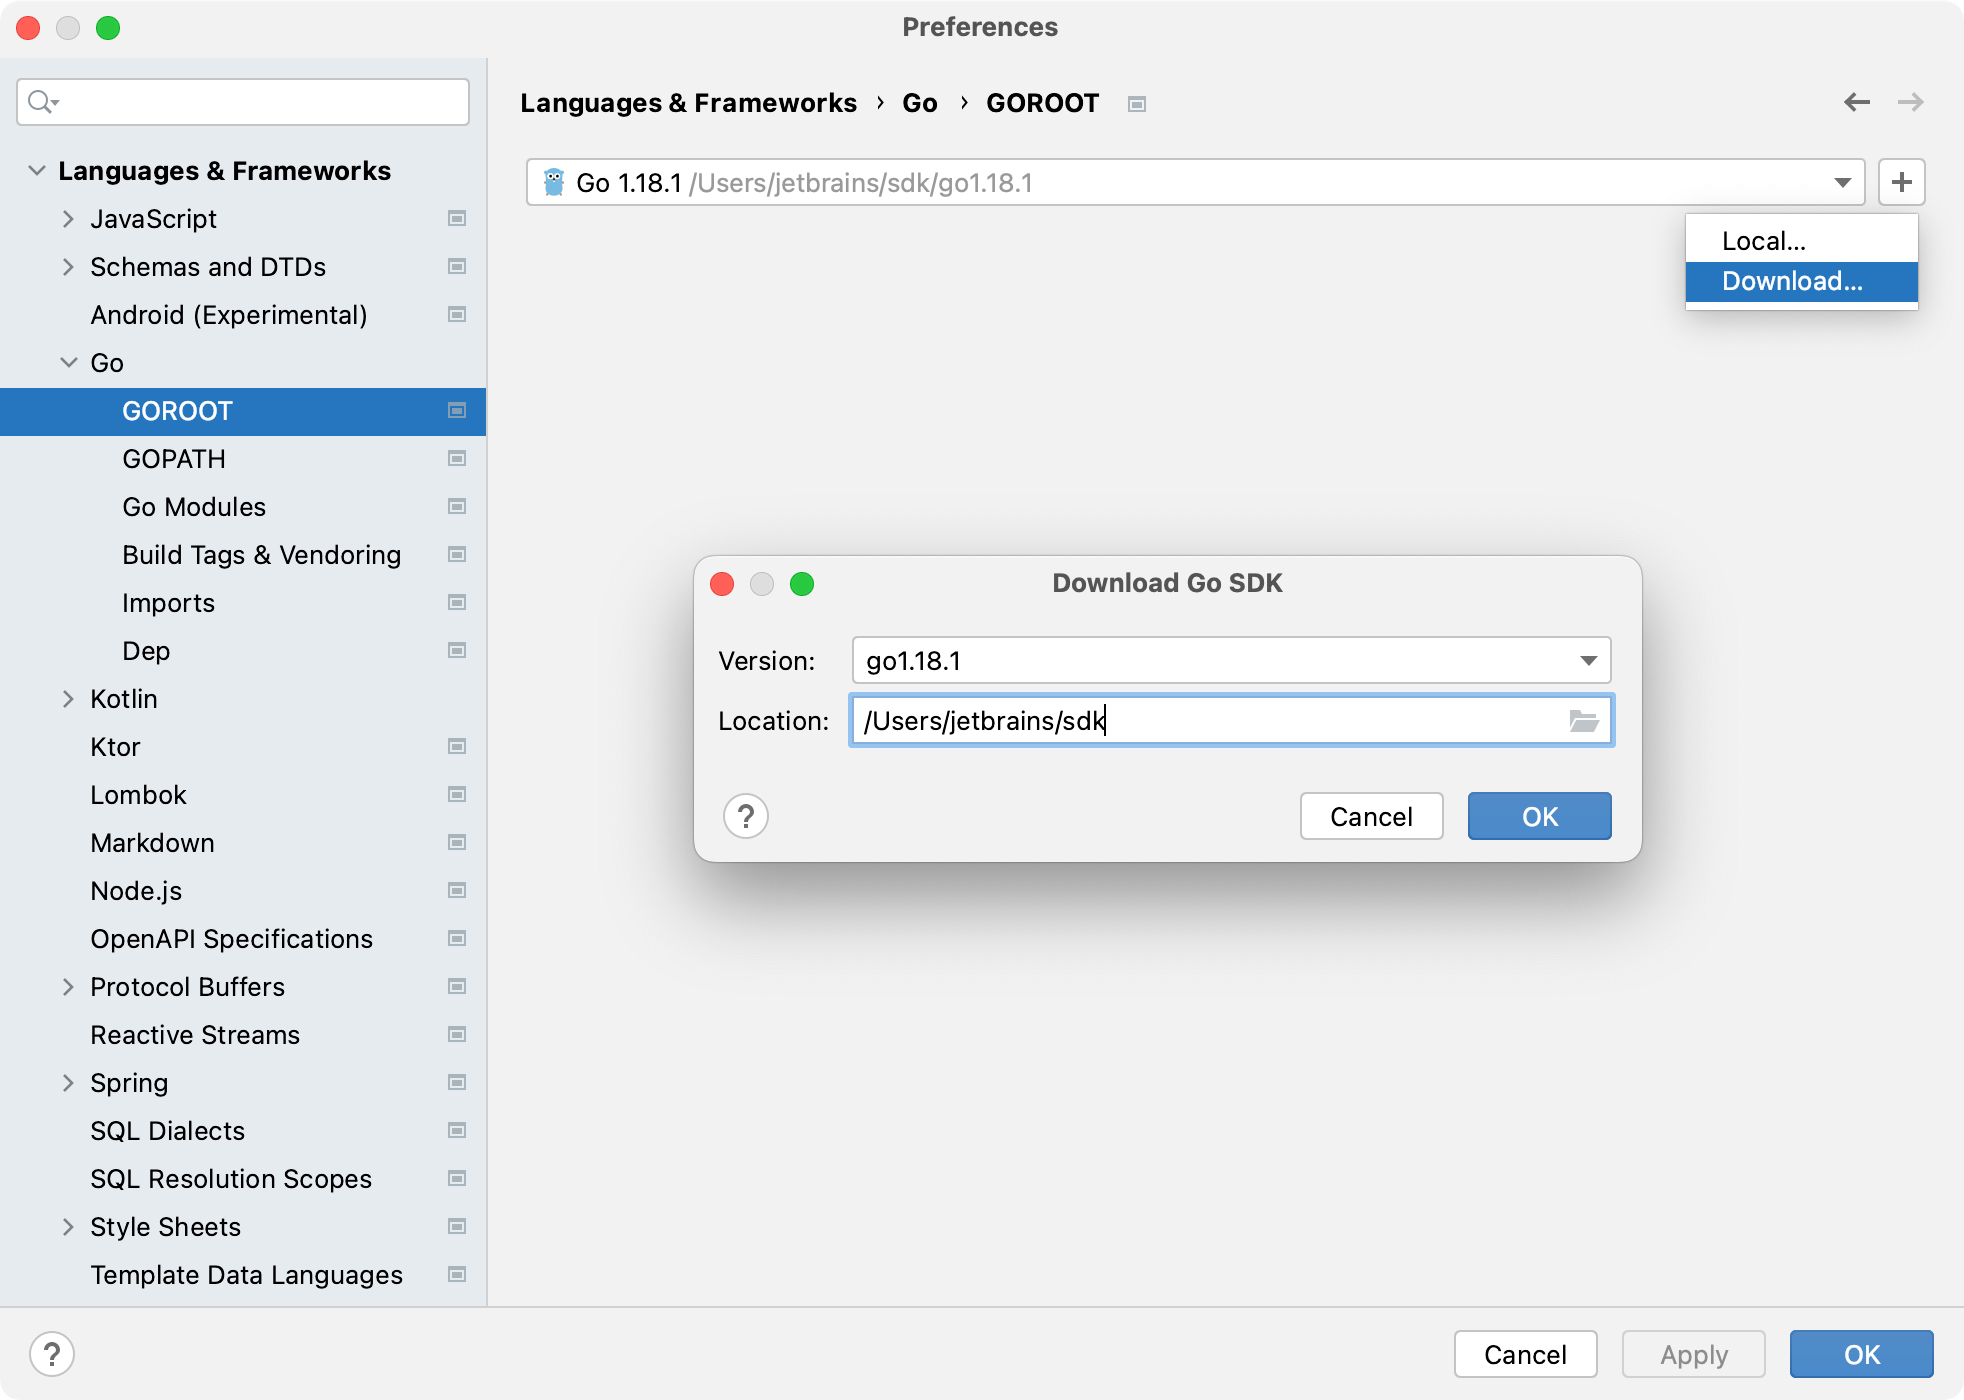1964x1400 pixels.
Task: Click the settings icon next to GOPATH
Action: tap(459, 458)
